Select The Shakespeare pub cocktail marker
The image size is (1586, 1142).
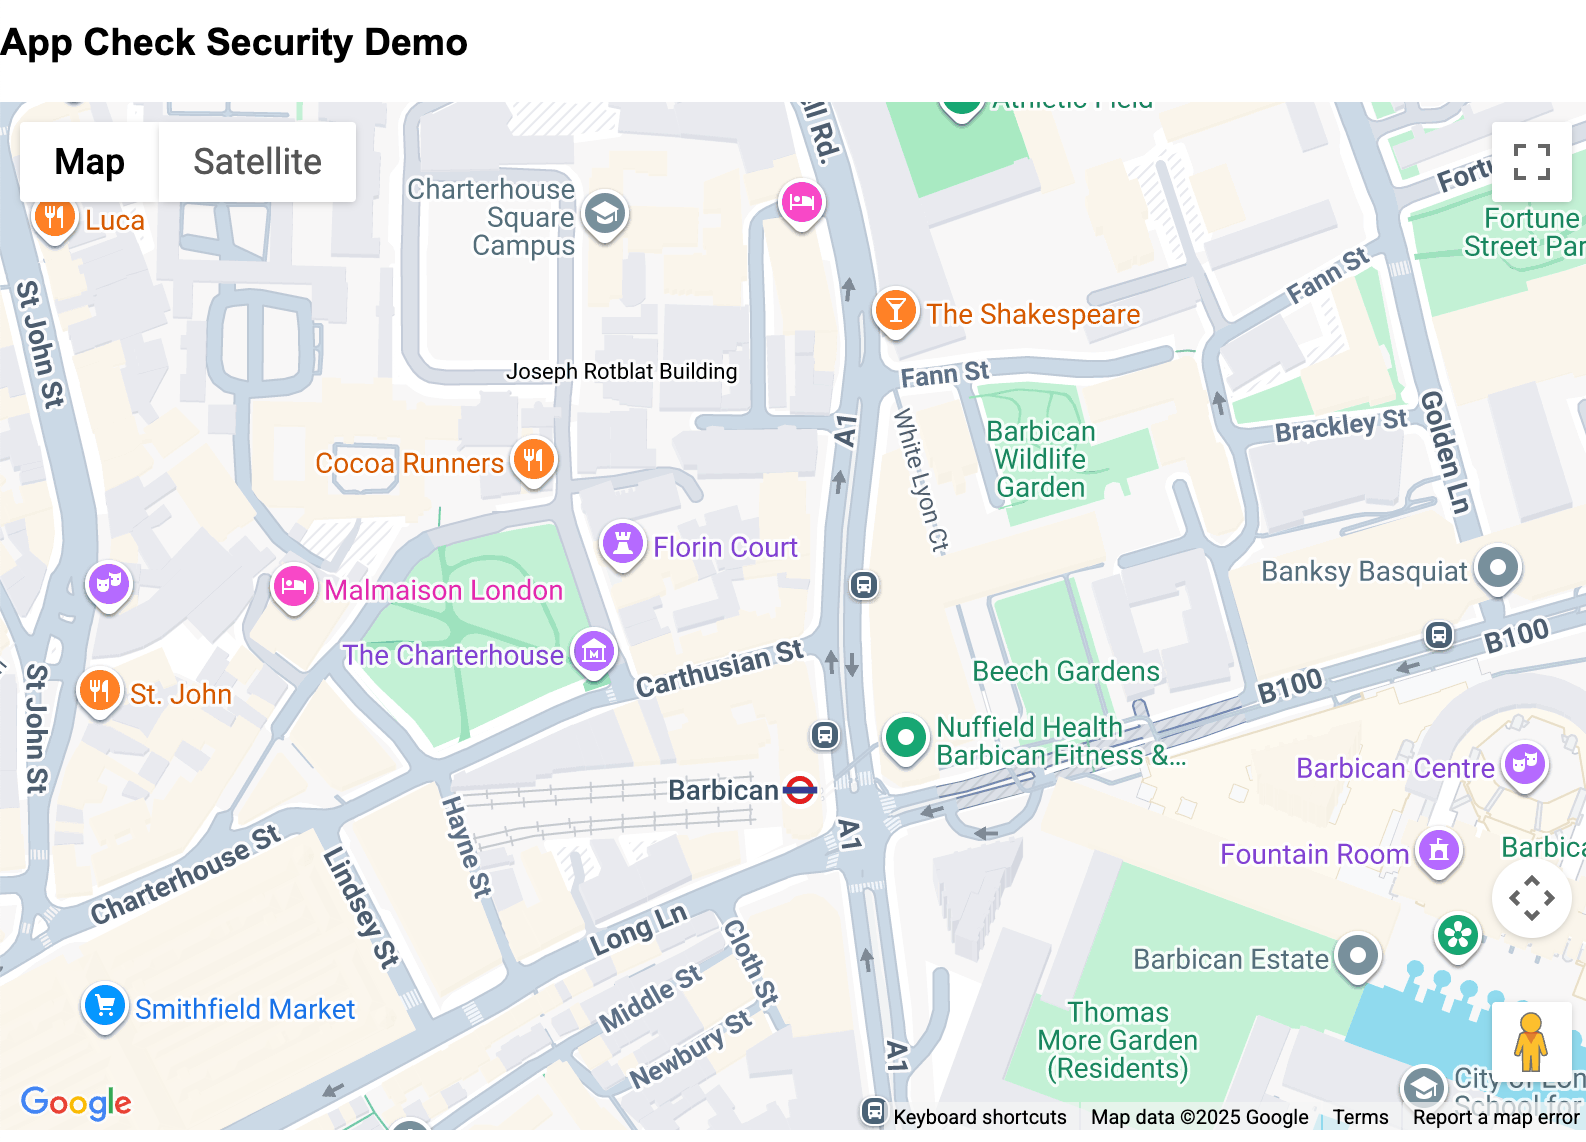click(x=895, y=311)
